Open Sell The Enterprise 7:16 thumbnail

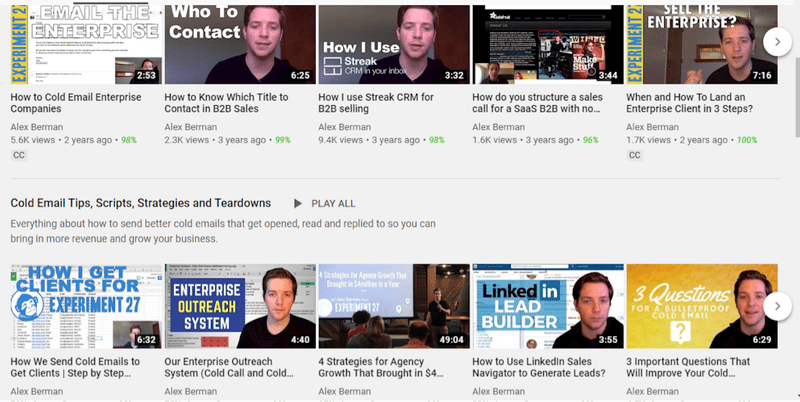coord(702,45)
